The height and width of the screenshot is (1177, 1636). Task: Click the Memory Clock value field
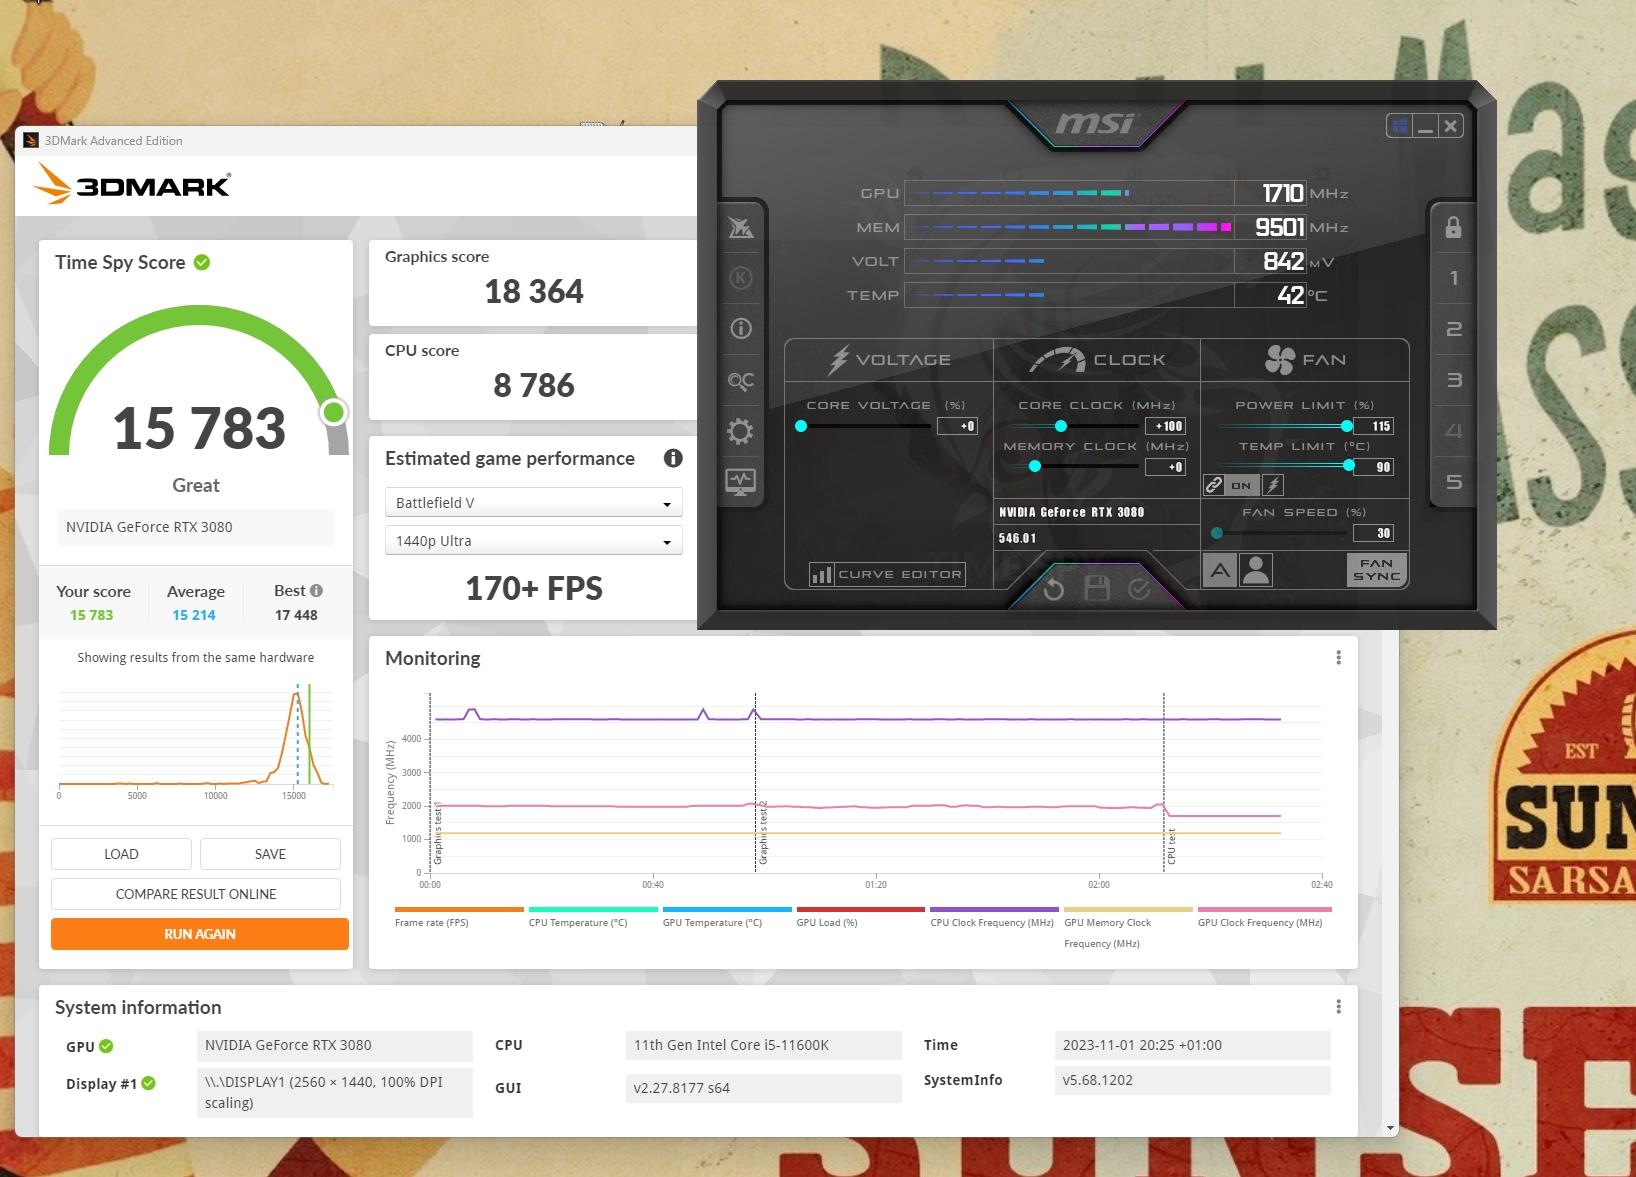coord(1165,467)
